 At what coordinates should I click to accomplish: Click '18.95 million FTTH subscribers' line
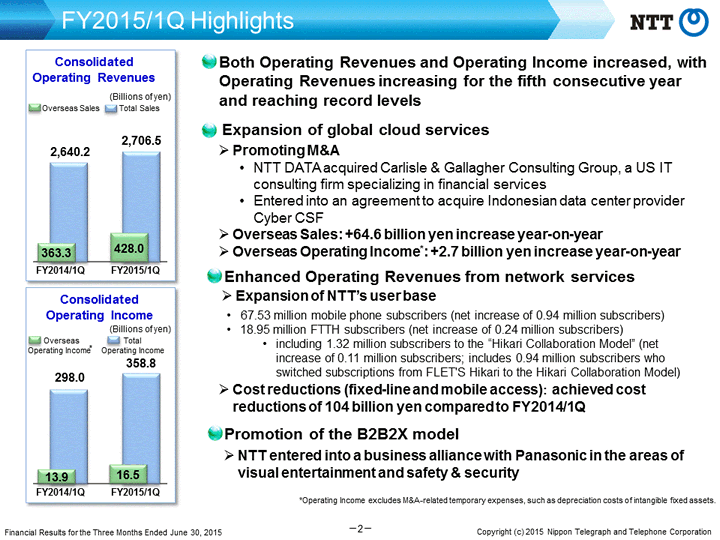point(432,330)
